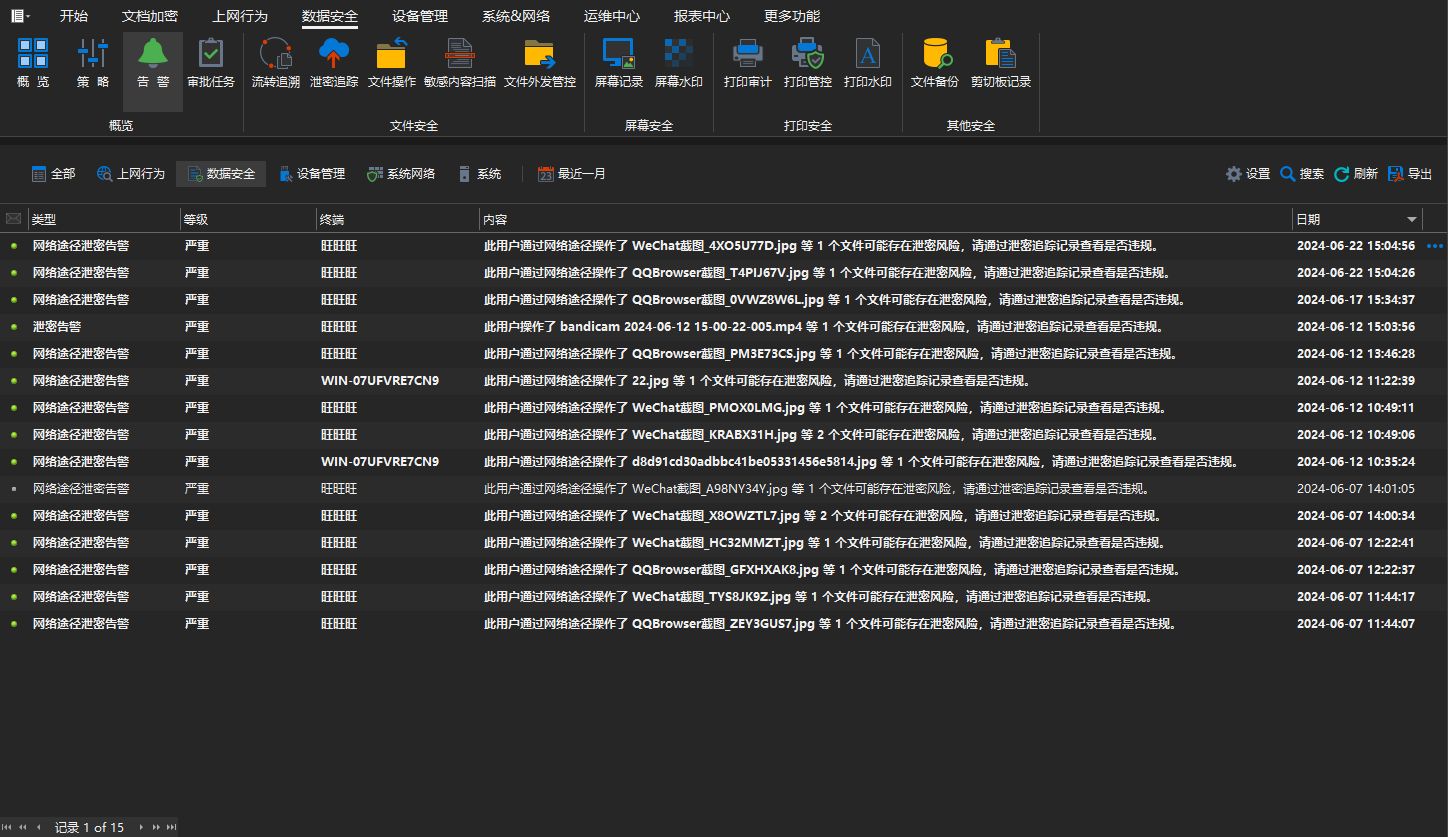Click the 导出 export button
This screenshot has height=837, width=1448.
pos(1410,174)
